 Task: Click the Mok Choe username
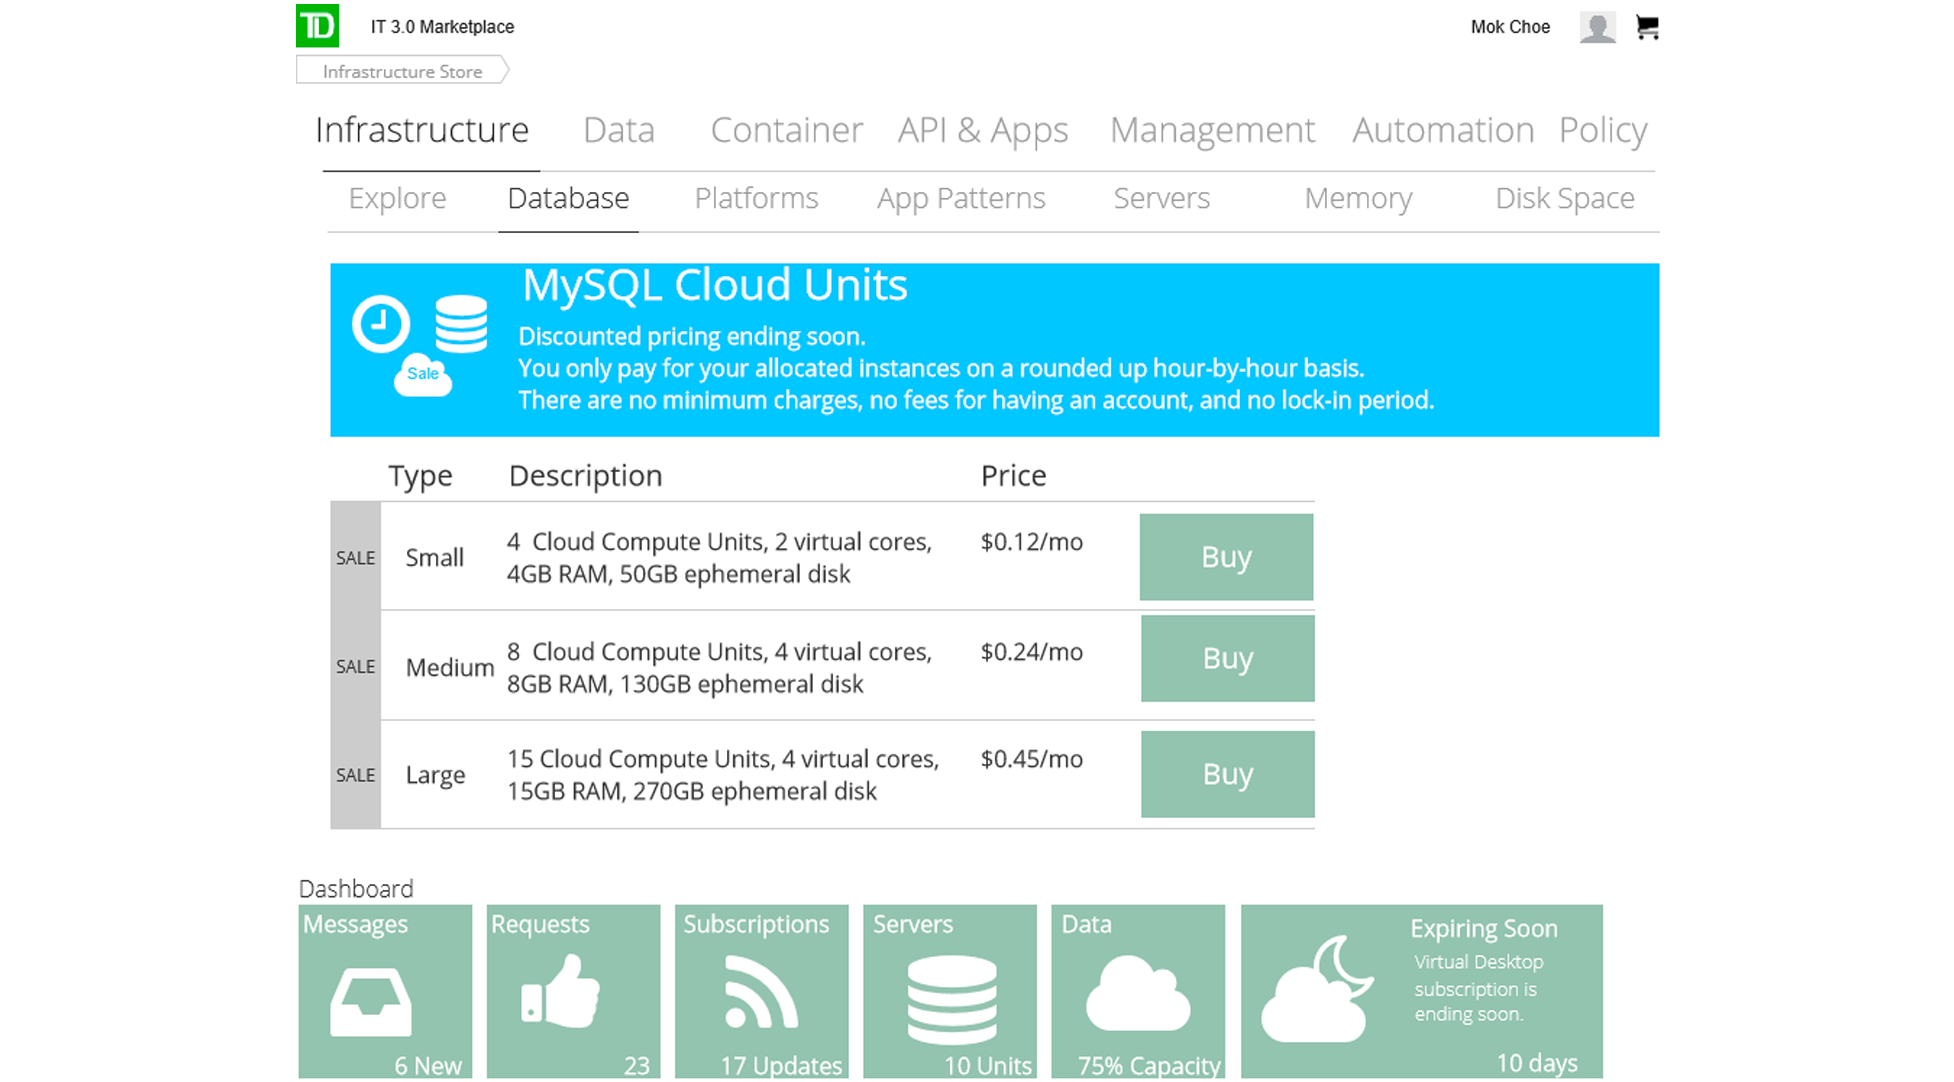[1509, 27]
